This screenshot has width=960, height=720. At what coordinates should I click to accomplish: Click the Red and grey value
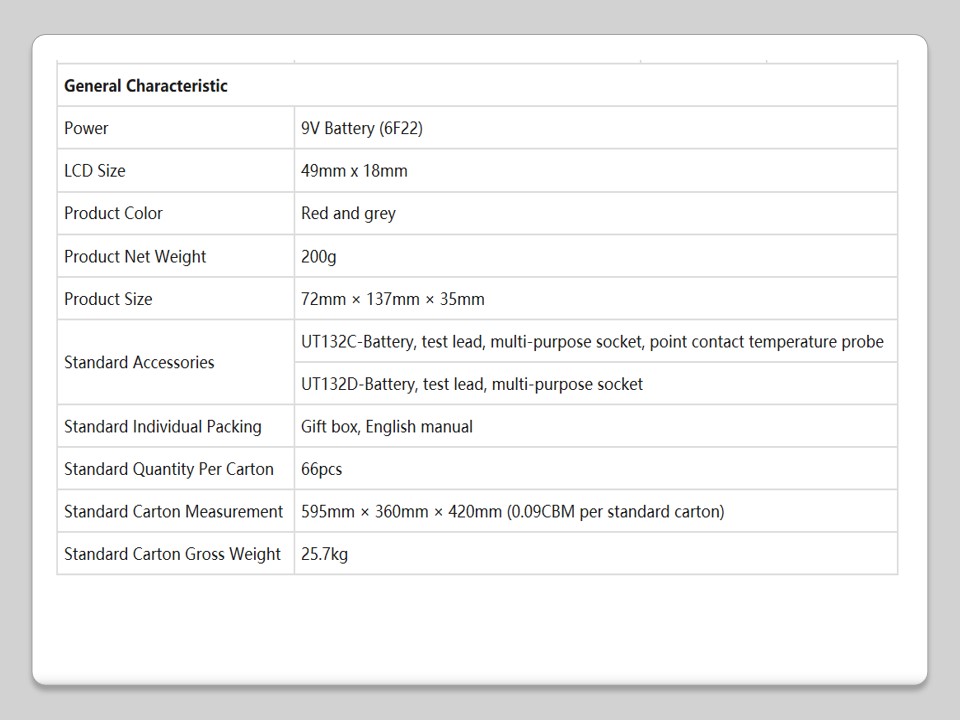348,213
